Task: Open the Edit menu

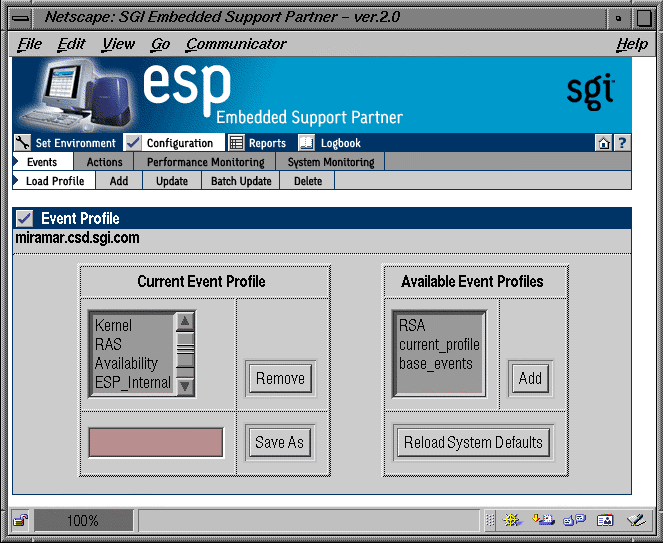Action: [x=71, y=44]
